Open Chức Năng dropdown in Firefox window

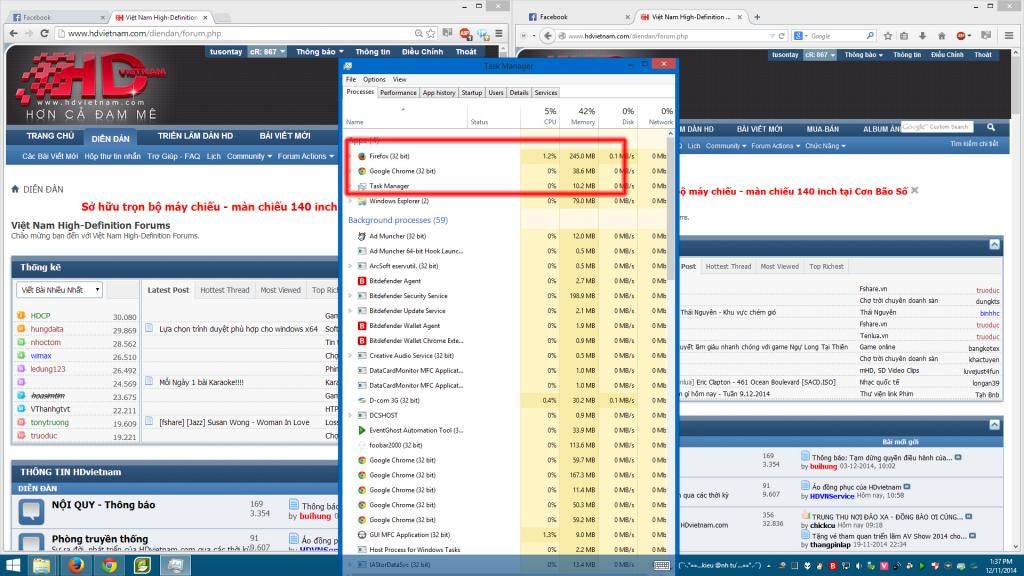825,146
